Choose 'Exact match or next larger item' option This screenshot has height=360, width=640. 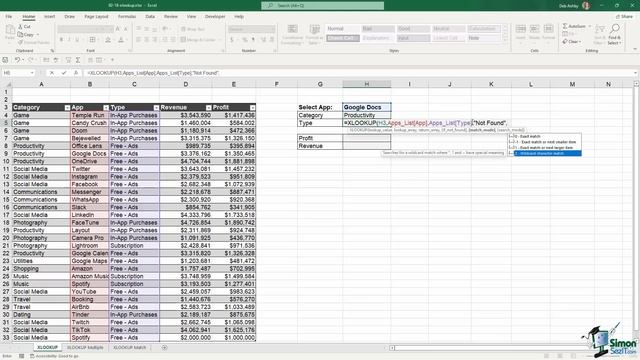(x=544, y=148)
